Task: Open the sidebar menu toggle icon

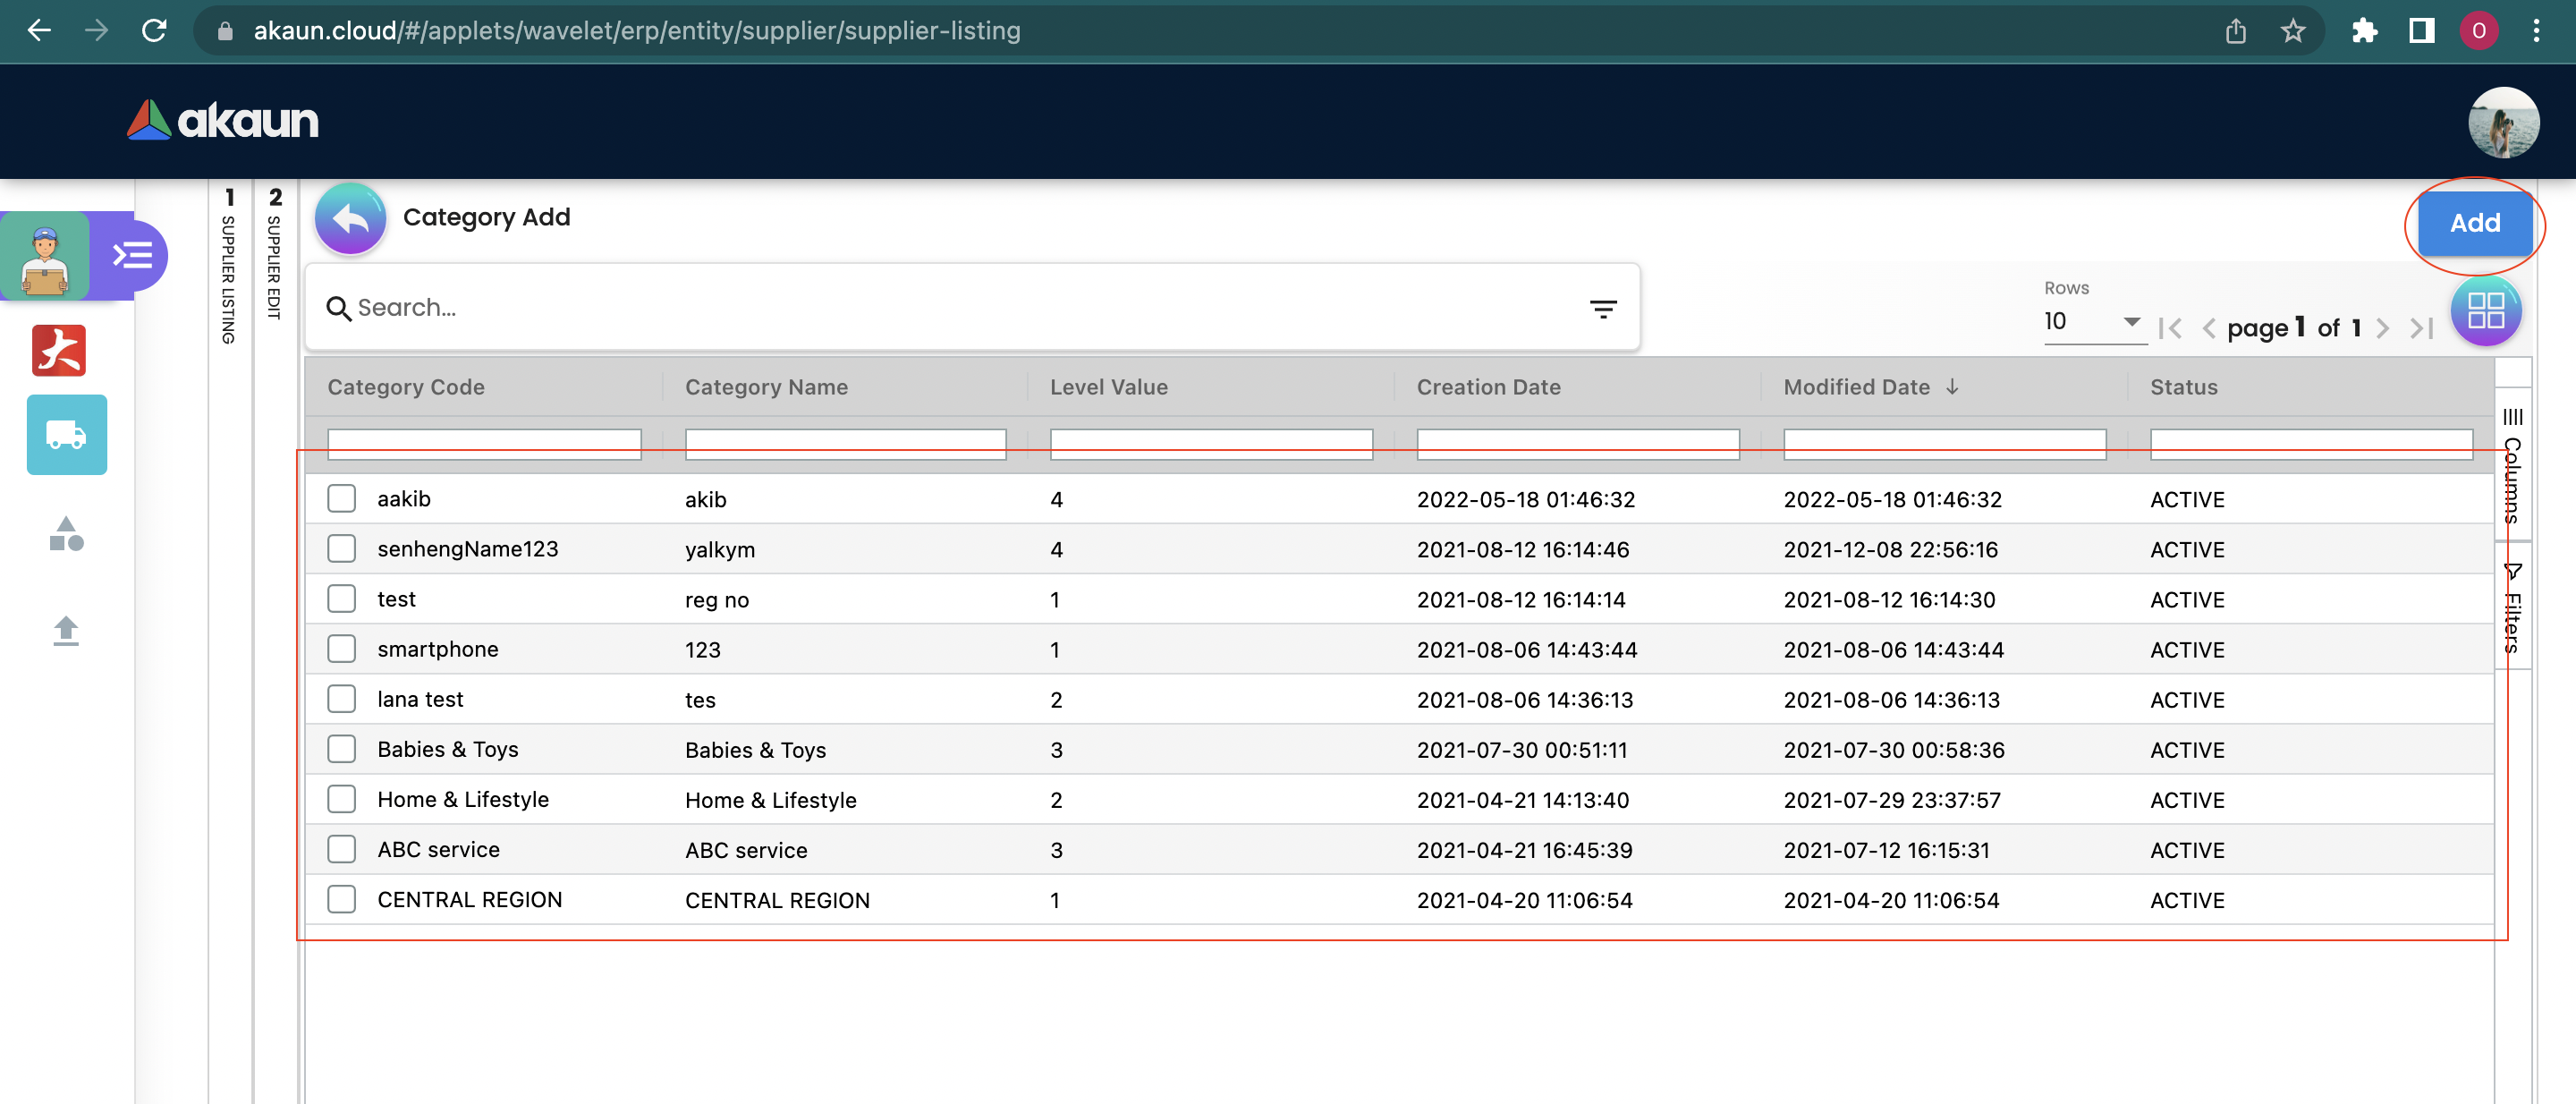Action: click(x=131, y=256)
